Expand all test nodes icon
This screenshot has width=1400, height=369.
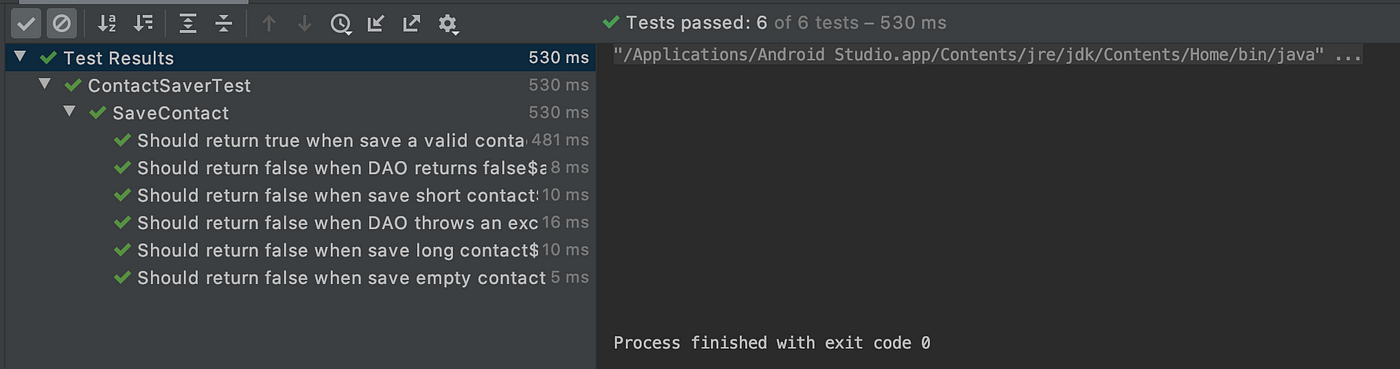tap(188, 23)
